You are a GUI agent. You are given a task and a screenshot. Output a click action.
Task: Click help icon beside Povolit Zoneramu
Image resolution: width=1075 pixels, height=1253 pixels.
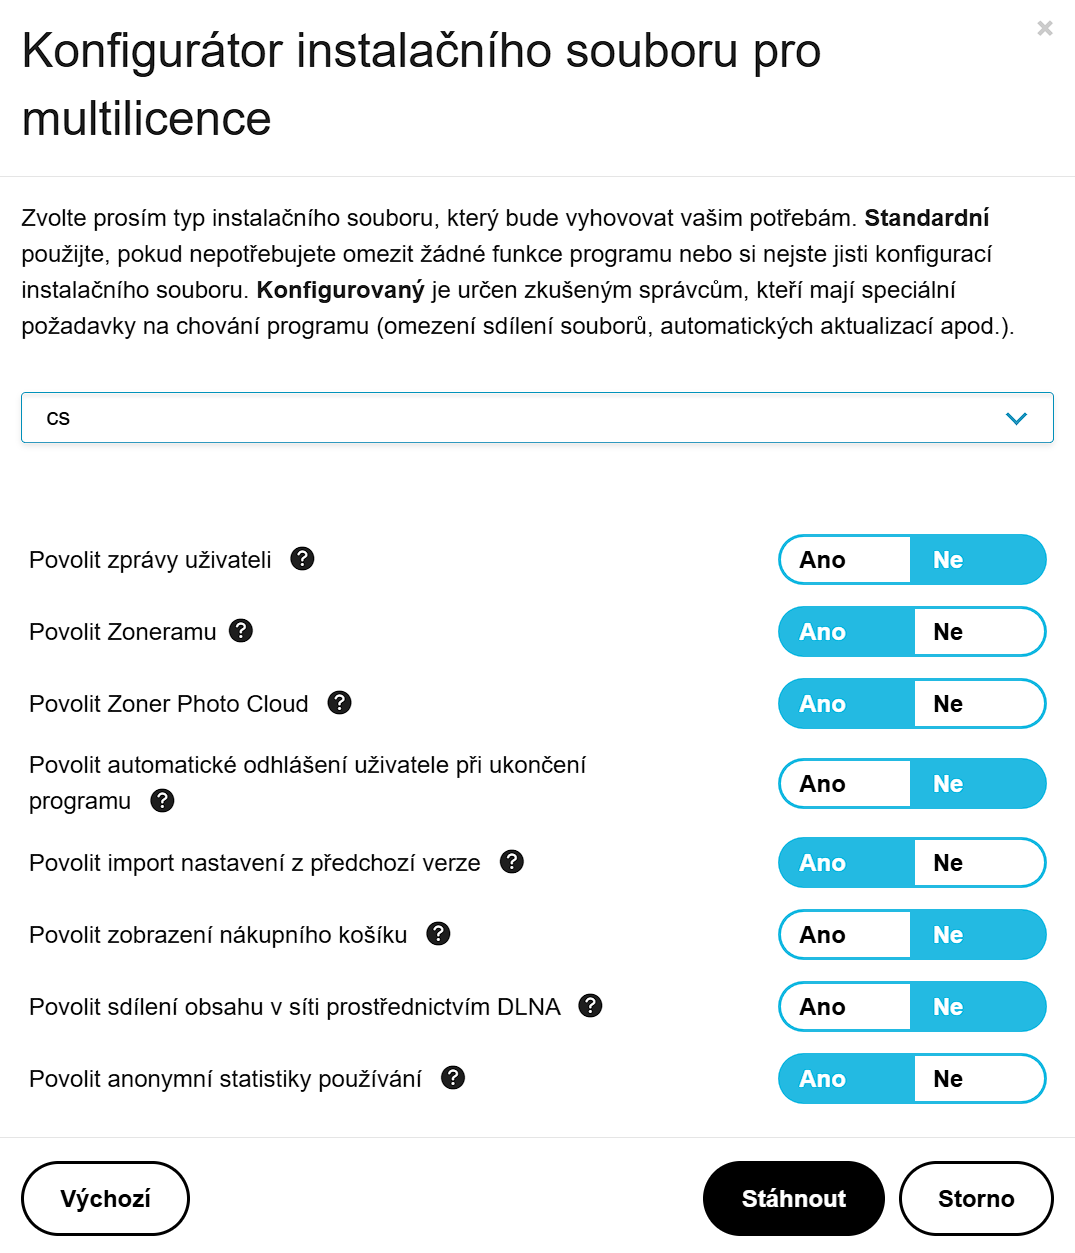(x=241, y=631)
